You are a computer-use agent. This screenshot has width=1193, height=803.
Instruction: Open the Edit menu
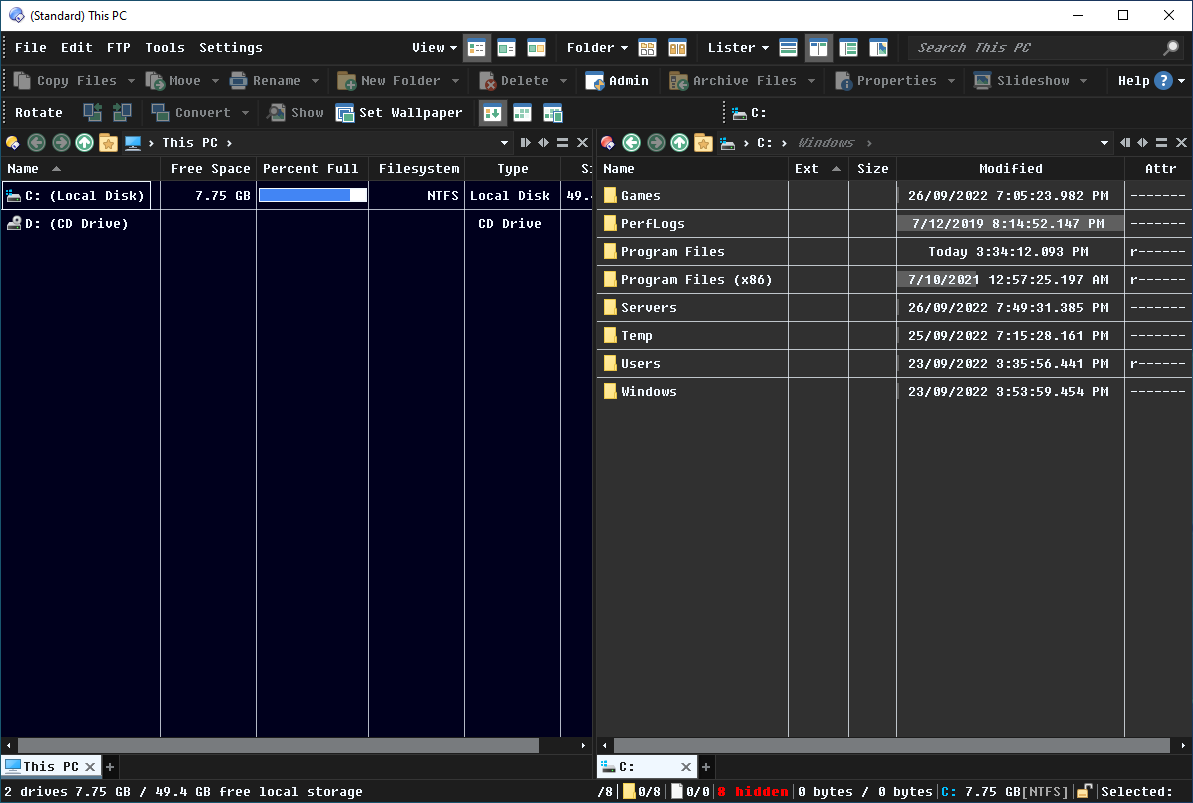coord(77,48)
